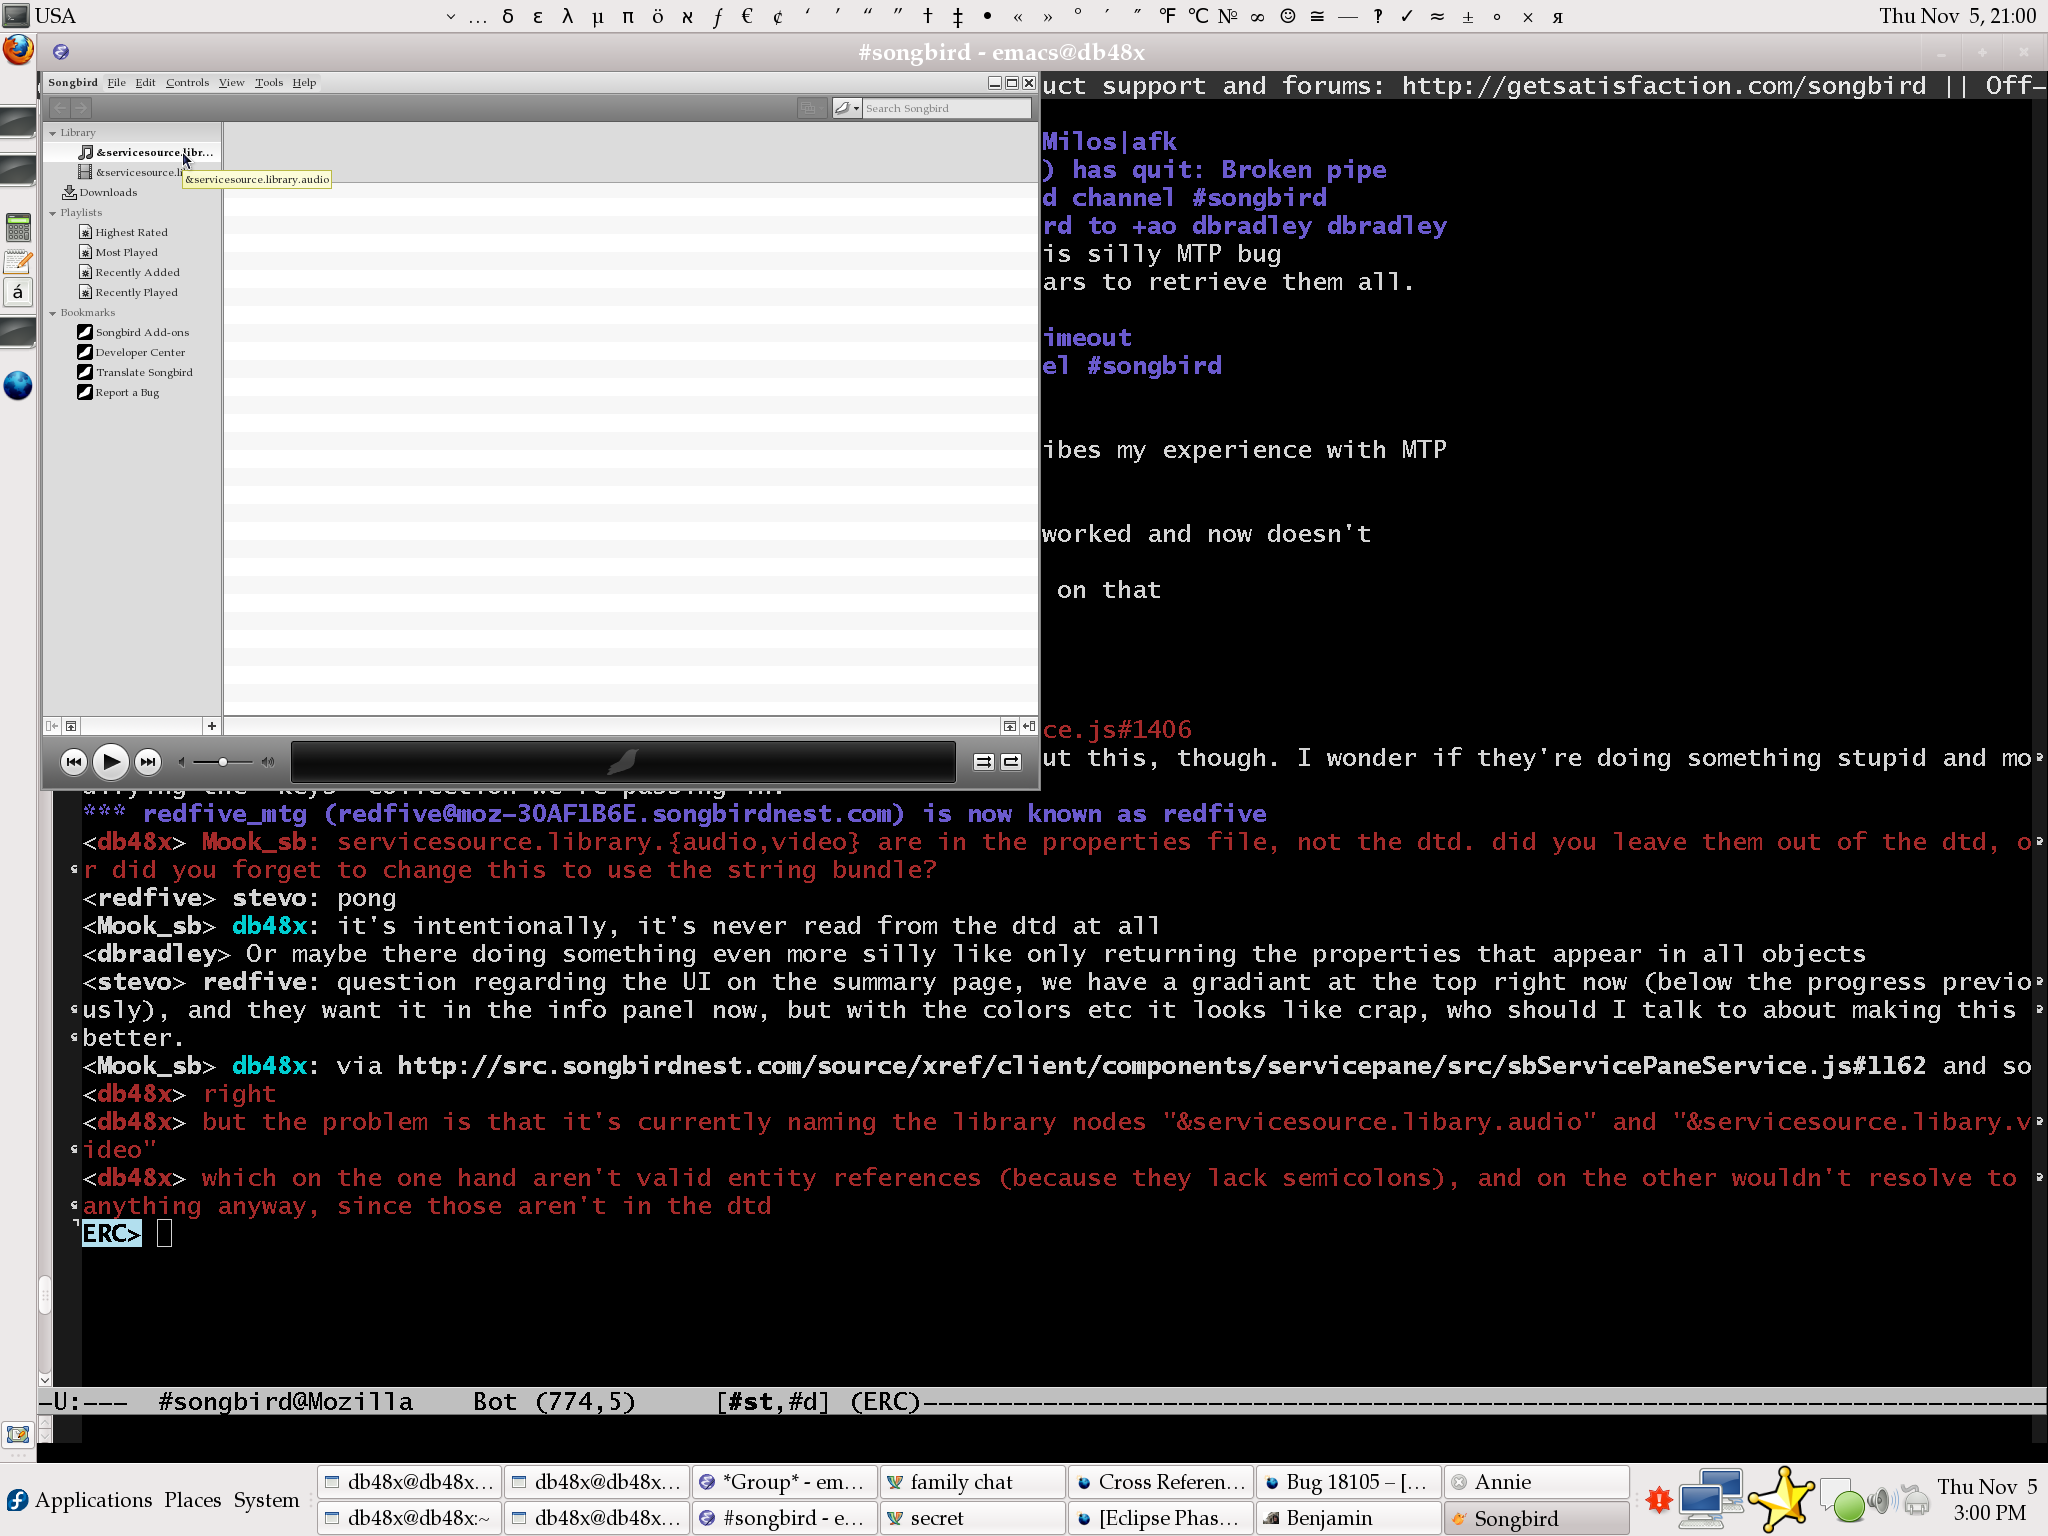
Task: Switch to the Benjamin taskbar window
Action: click(1348, 1518)
